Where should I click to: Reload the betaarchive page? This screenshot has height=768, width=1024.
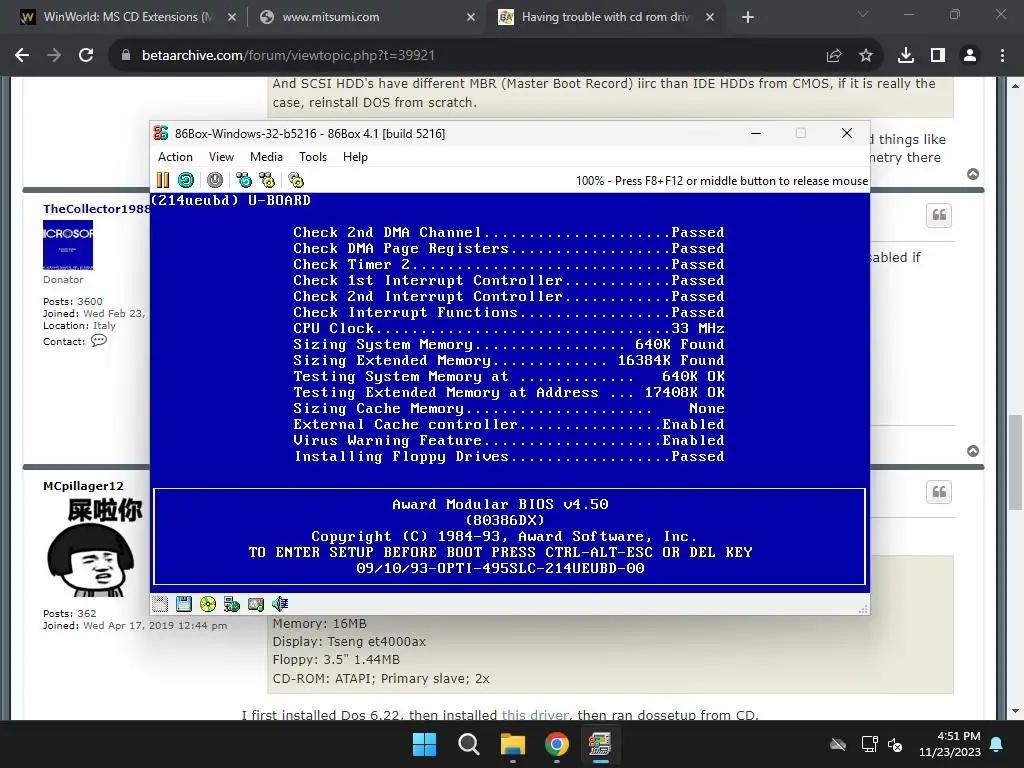pos(86,56)
